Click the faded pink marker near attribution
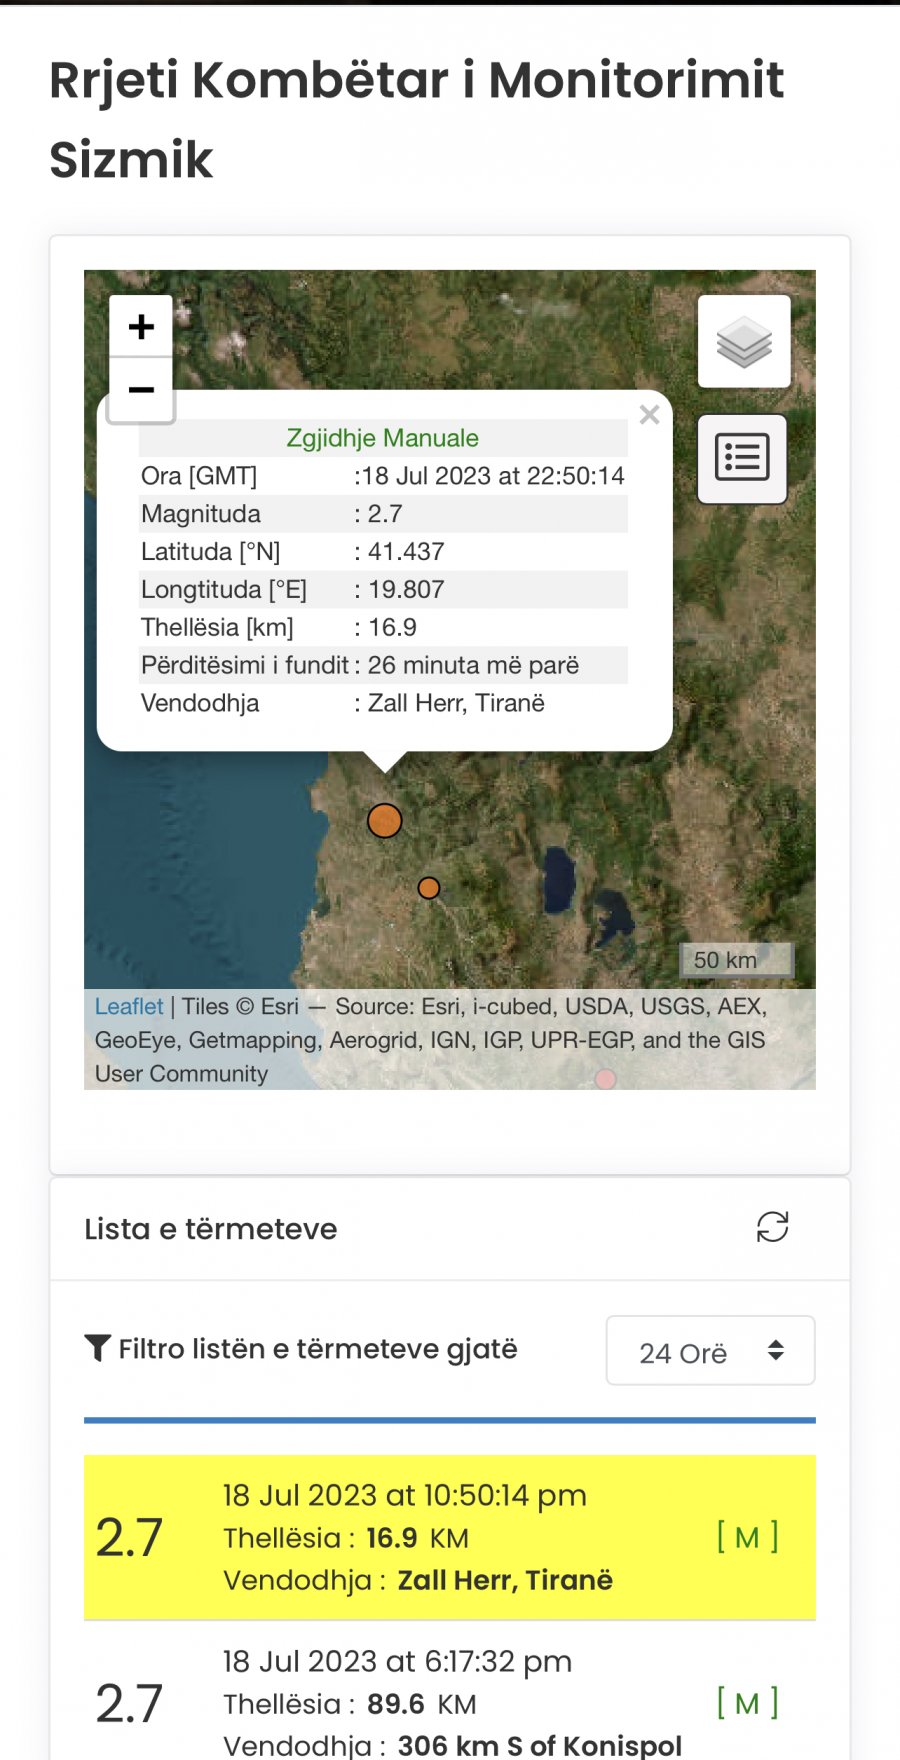900x1760 pixels. pyautogui.click(x=605, y=1079)
